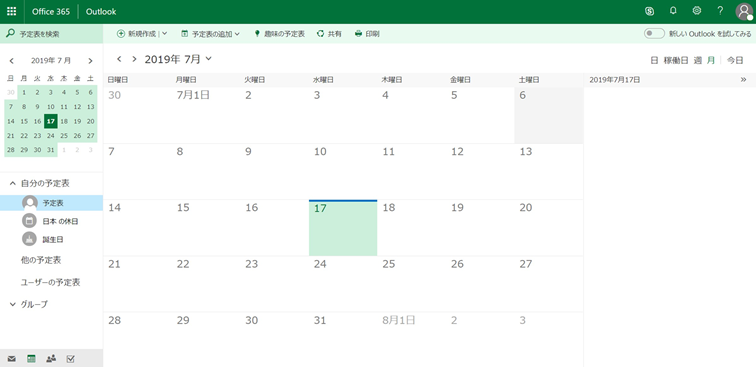Switch to Calendar icon in bottom bar
The width and height of the screenshot is (756, 367).
coord(31,358)
